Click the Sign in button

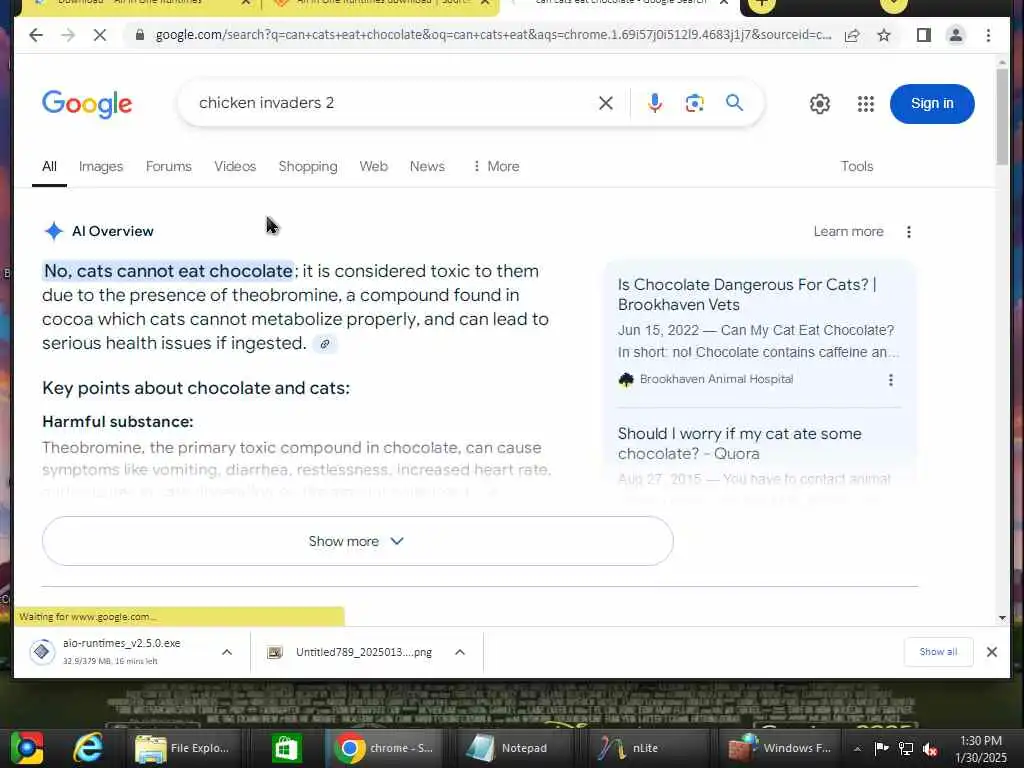point(932,104)
